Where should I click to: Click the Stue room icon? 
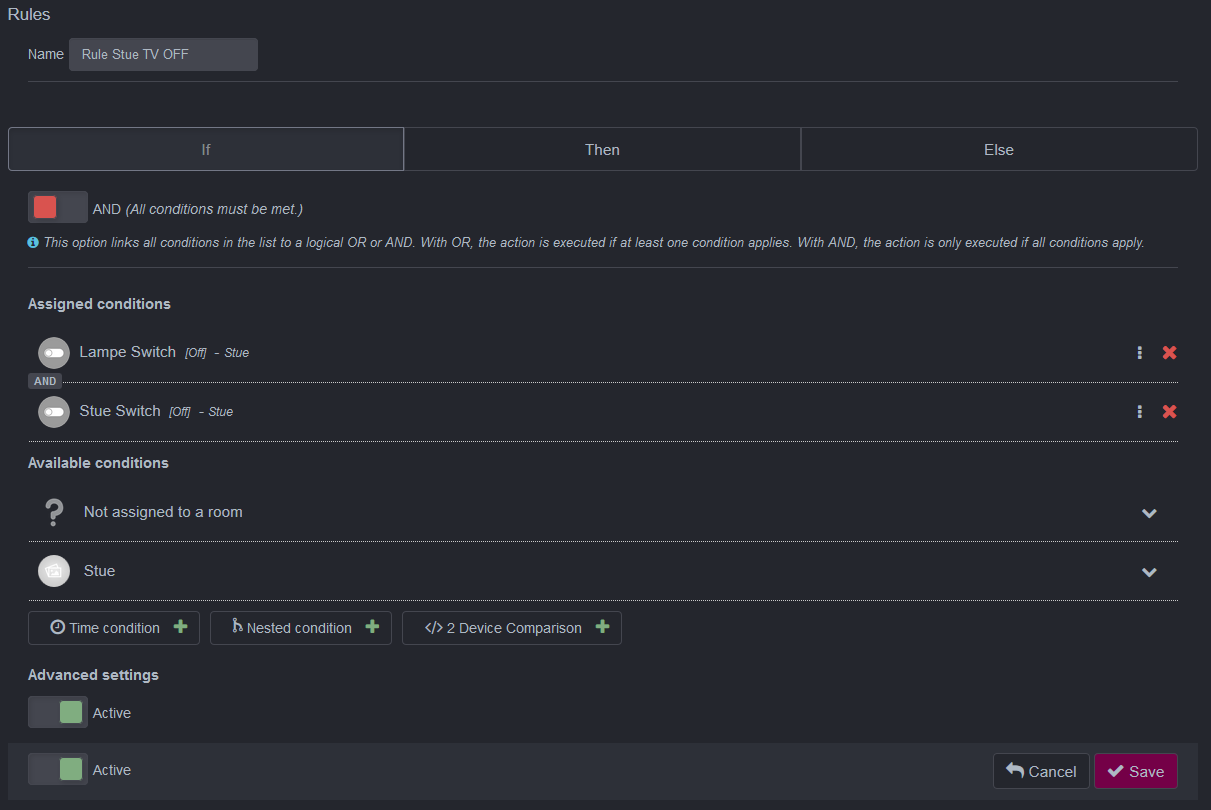(x=54, y=571)
